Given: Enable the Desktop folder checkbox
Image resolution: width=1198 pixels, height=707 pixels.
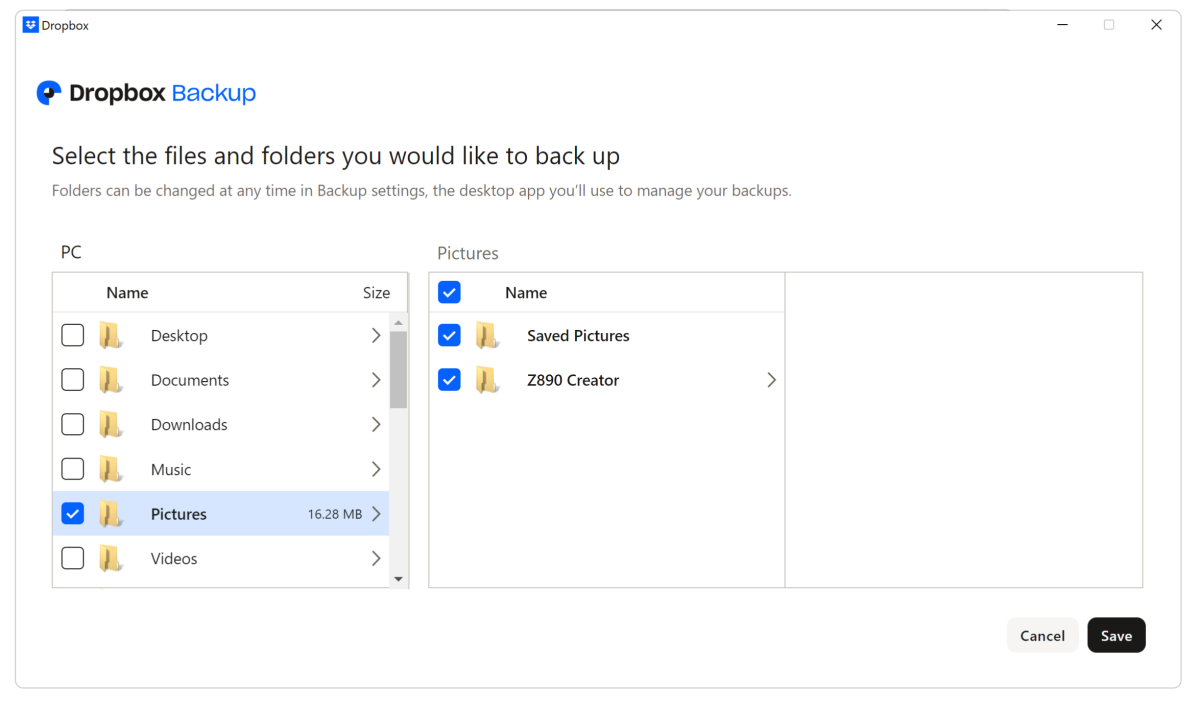Looking at the screenshot, I should 73,336.
